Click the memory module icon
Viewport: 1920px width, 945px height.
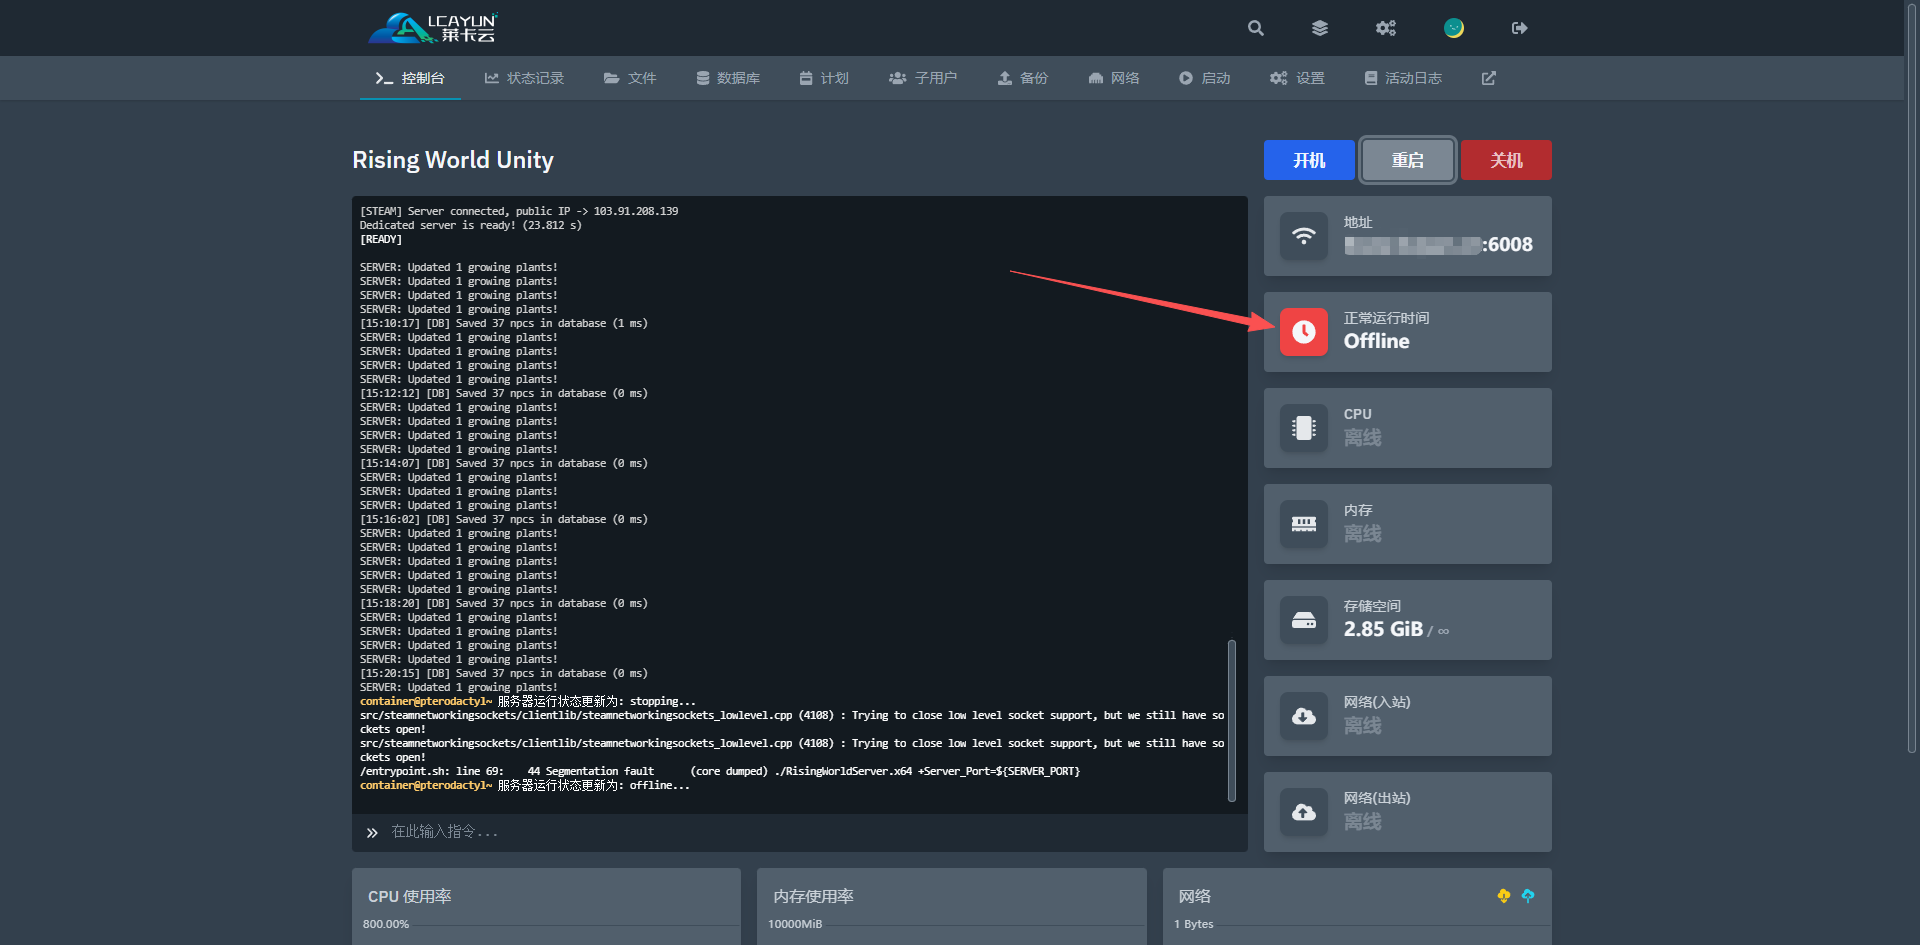pos(1304,524)
